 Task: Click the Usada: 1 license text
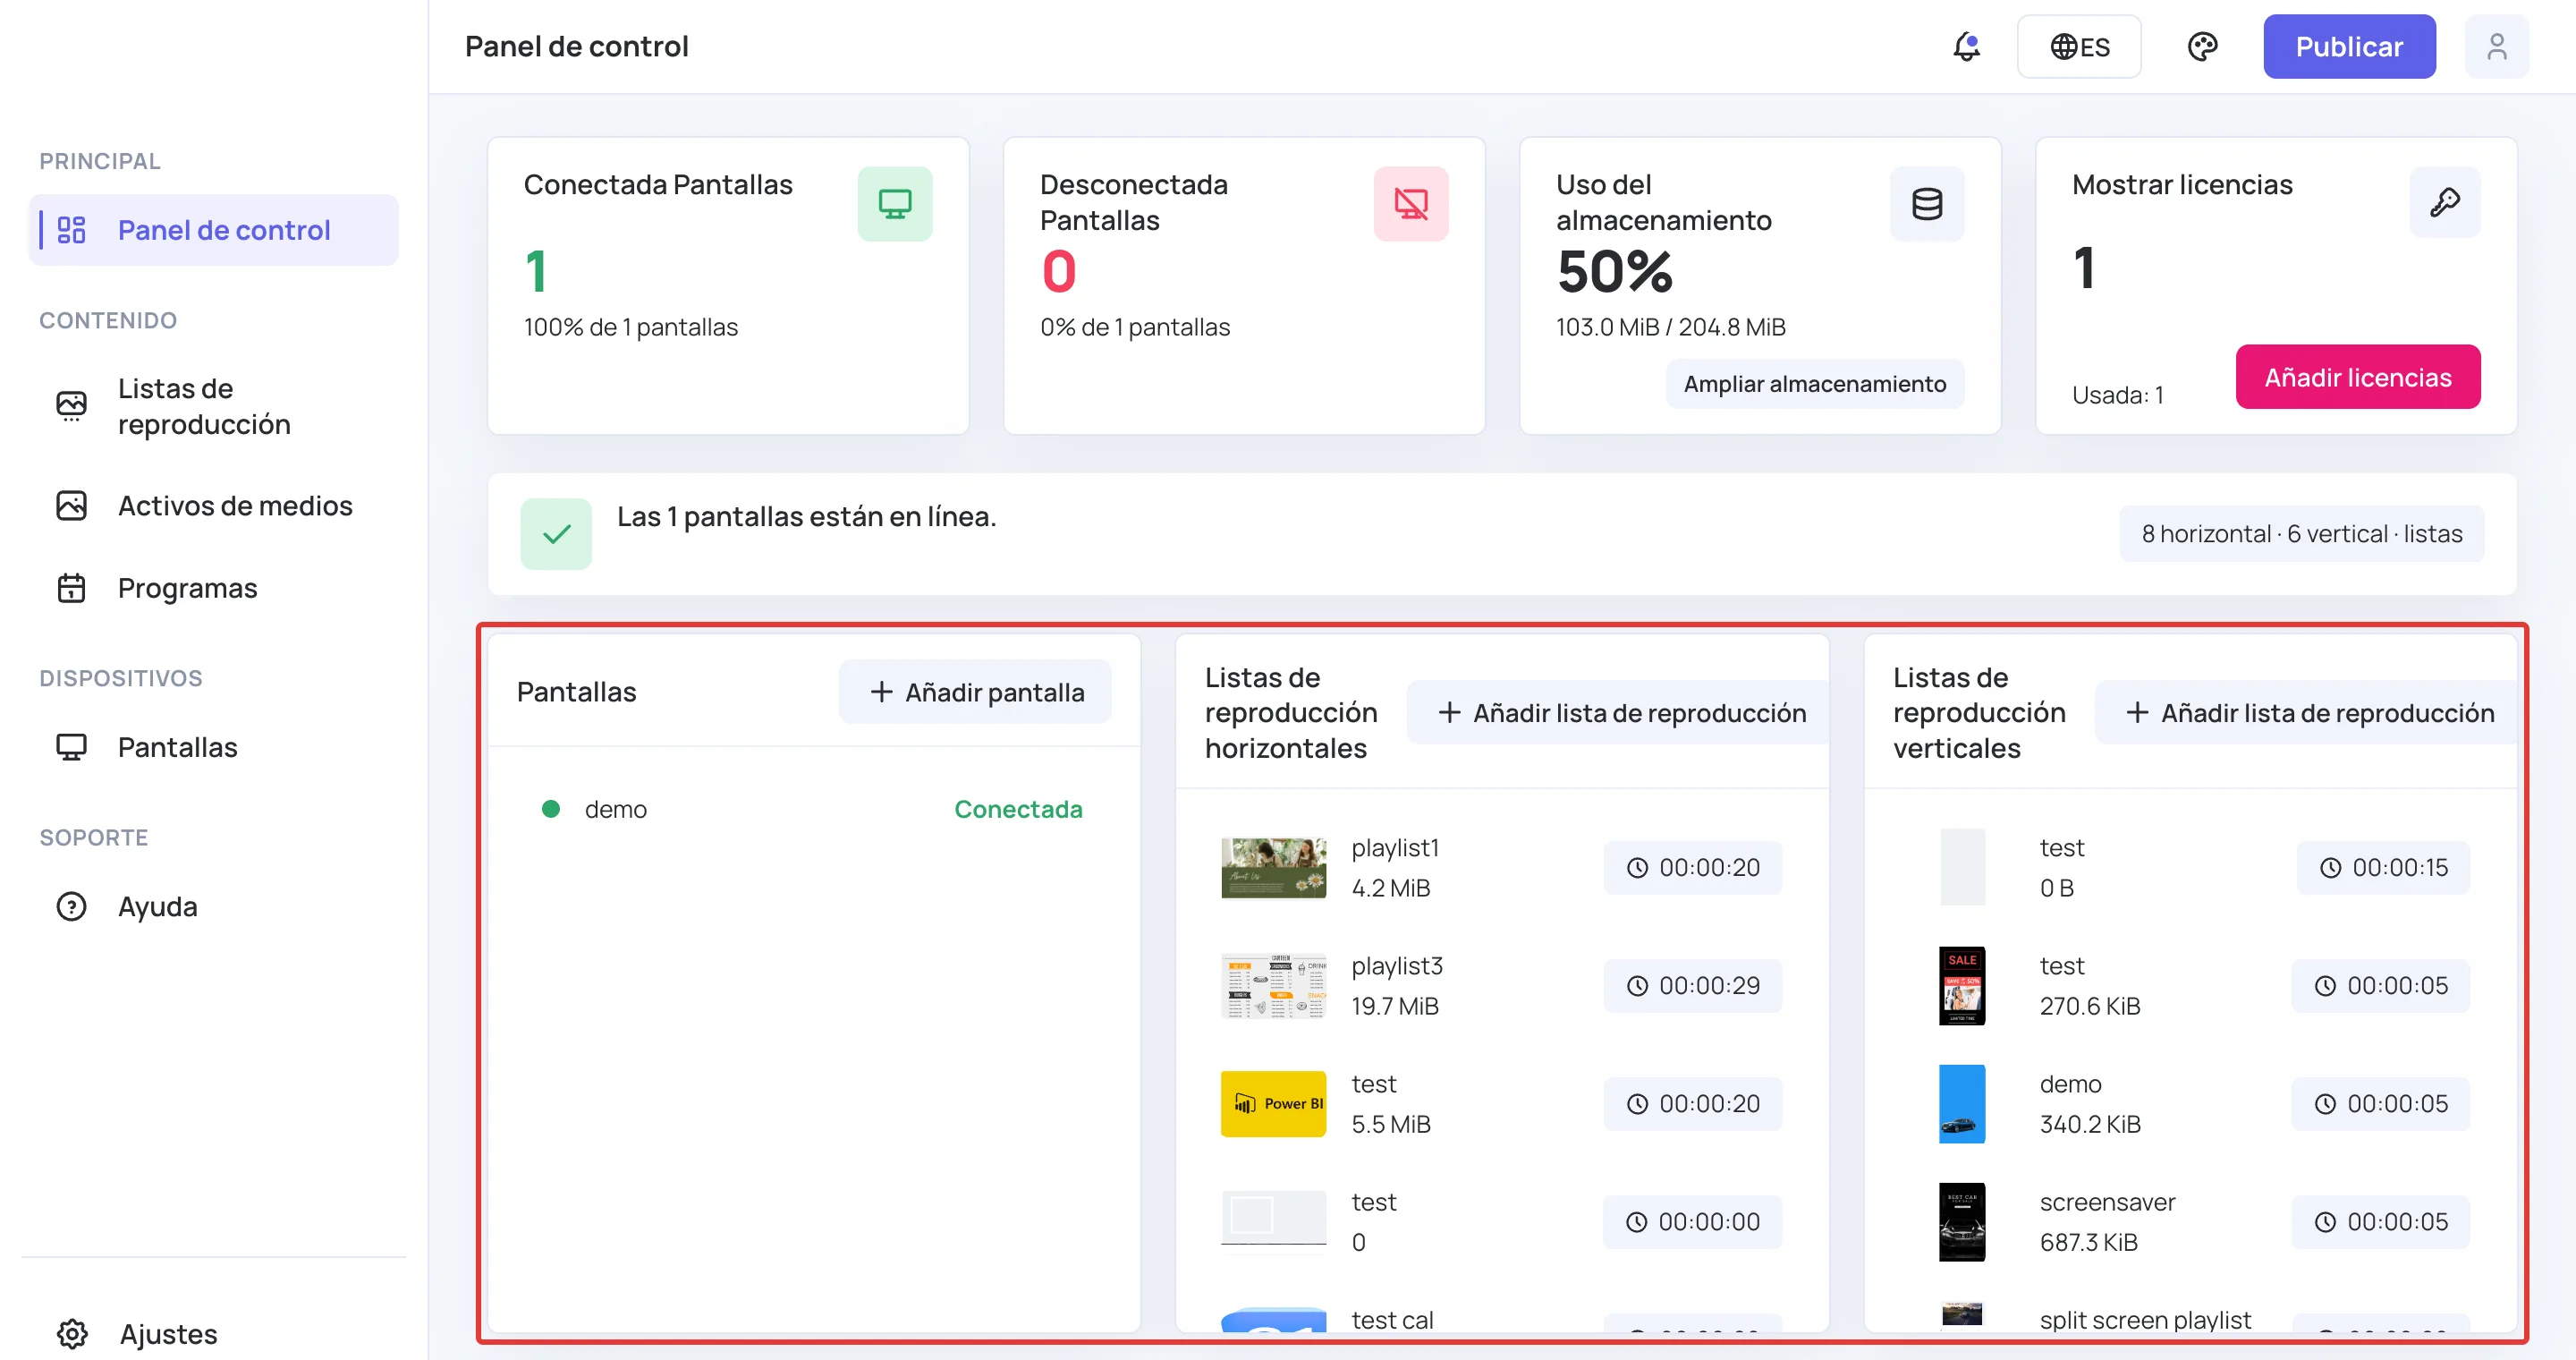click(2117, 395)
